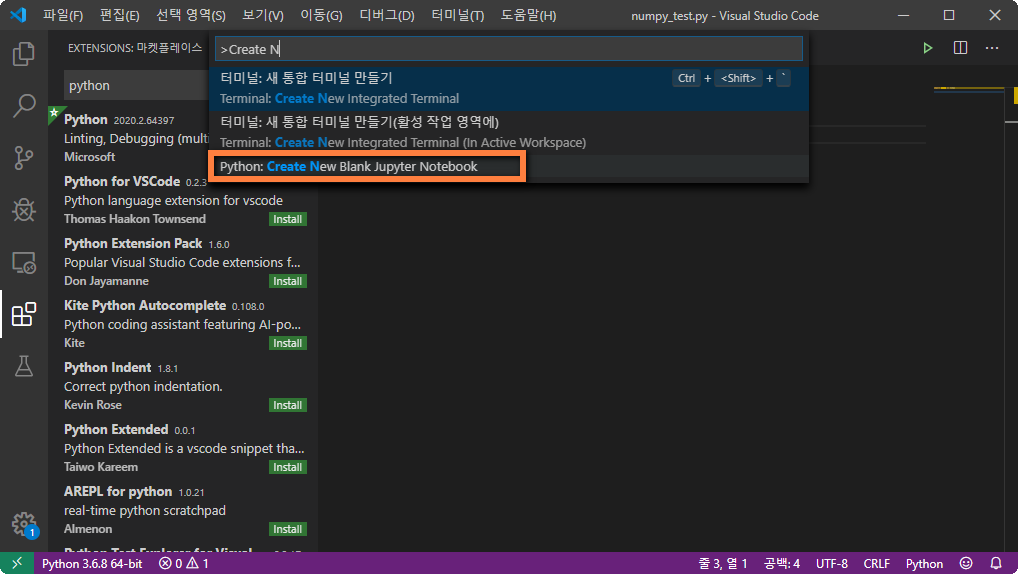Open notifications bell in status bar
This screenshot has width=1018, height=574.
pos(996,563)
